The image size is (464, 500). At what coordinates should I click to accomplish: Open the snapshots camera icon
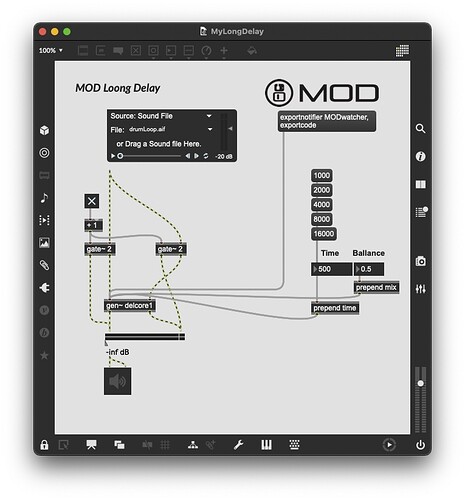(x=420, y=261)
